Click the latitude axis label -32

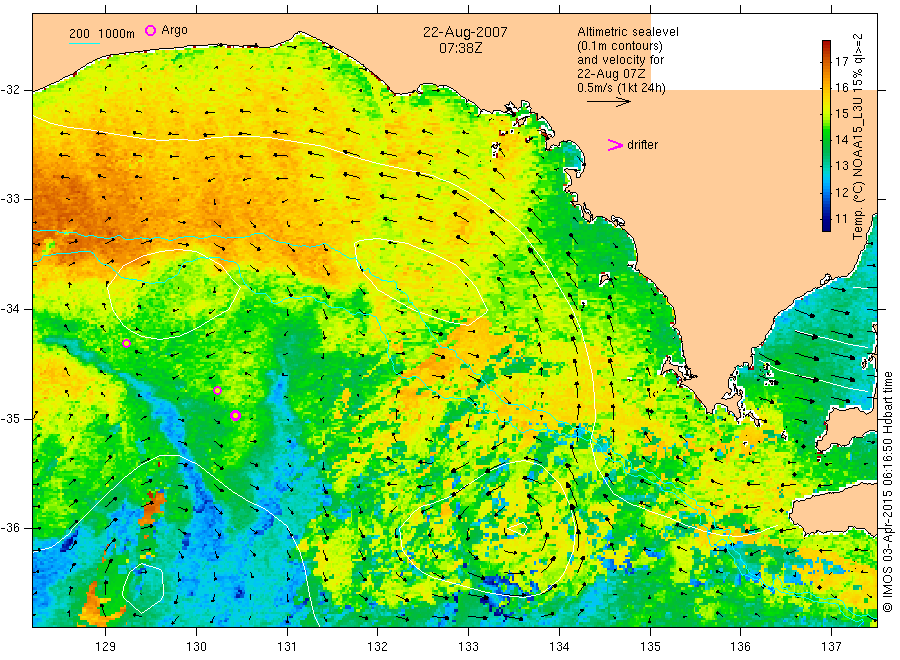10,90
